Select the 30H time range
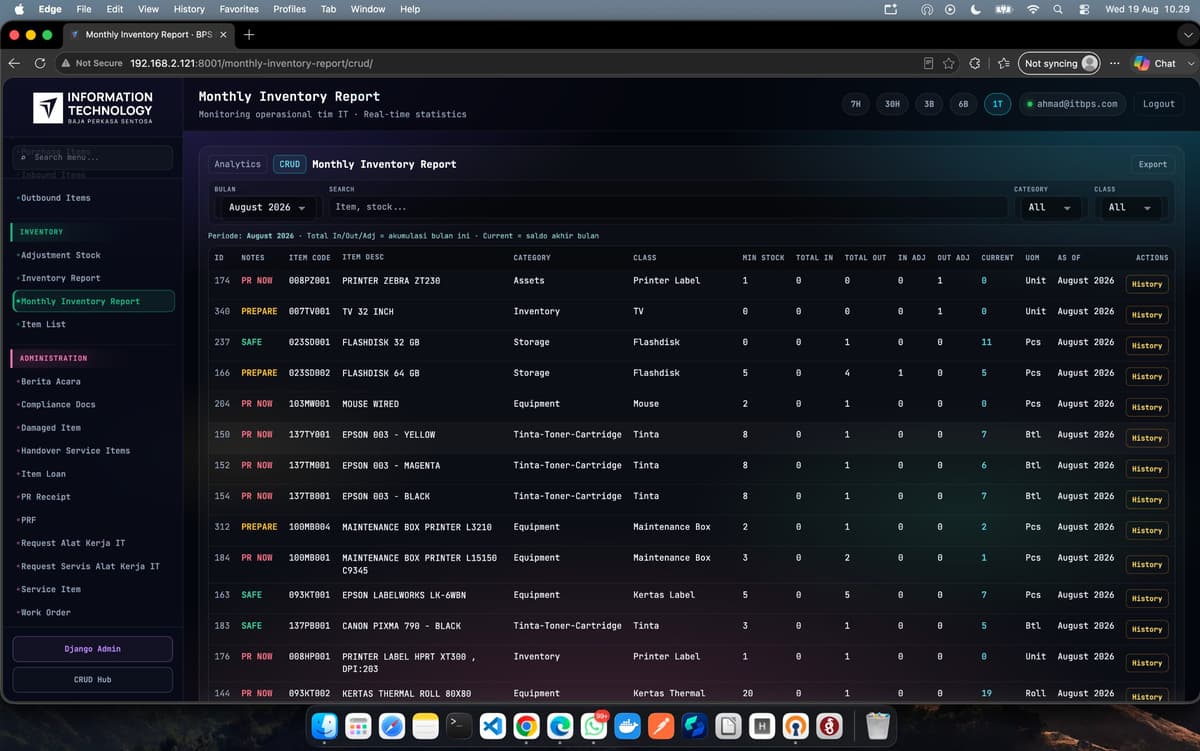The width and height of the screenshot is (1200, 751). [x=892, y=104]
